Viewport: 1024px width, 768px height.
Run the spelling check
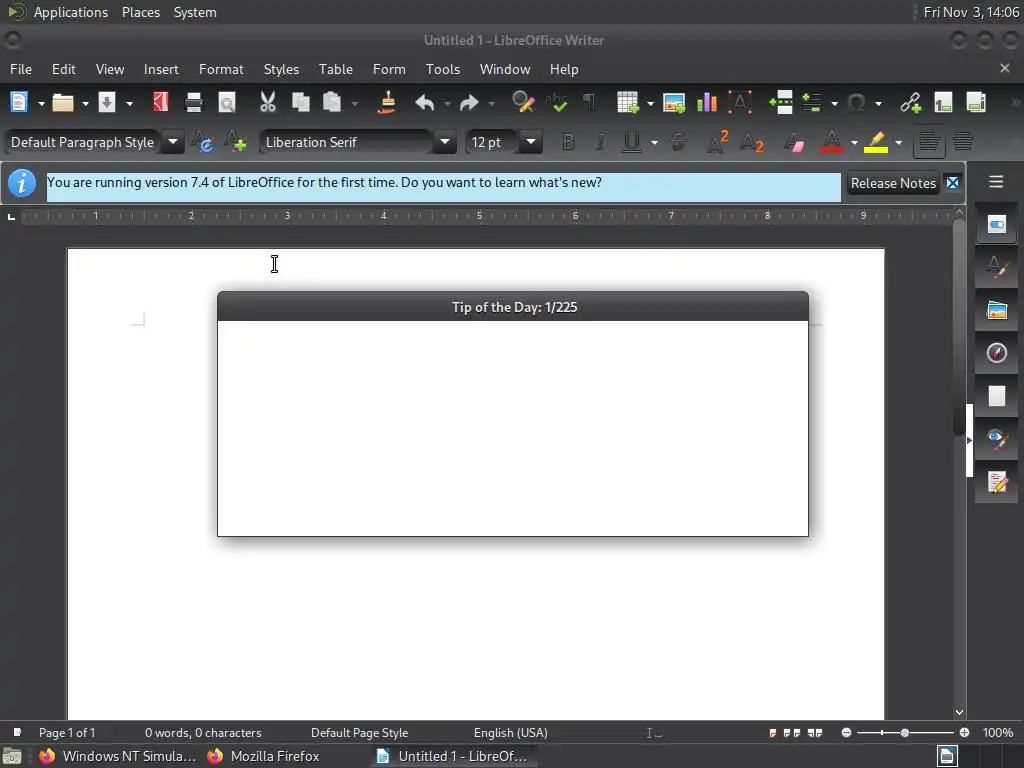[x=556, y=103]
